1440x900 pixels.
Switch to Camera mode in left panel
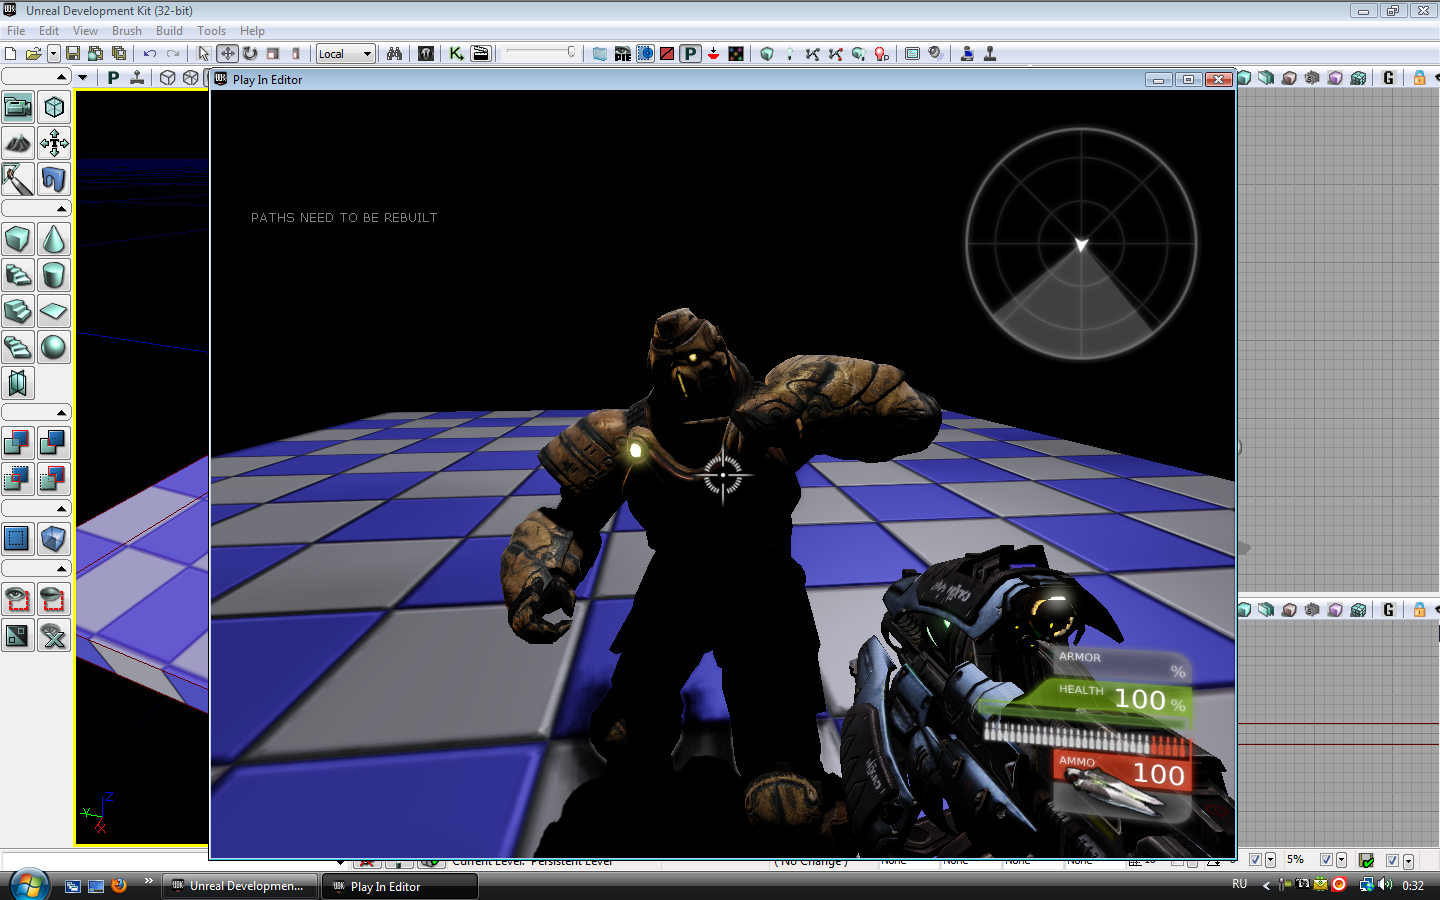tap(18, 108)
